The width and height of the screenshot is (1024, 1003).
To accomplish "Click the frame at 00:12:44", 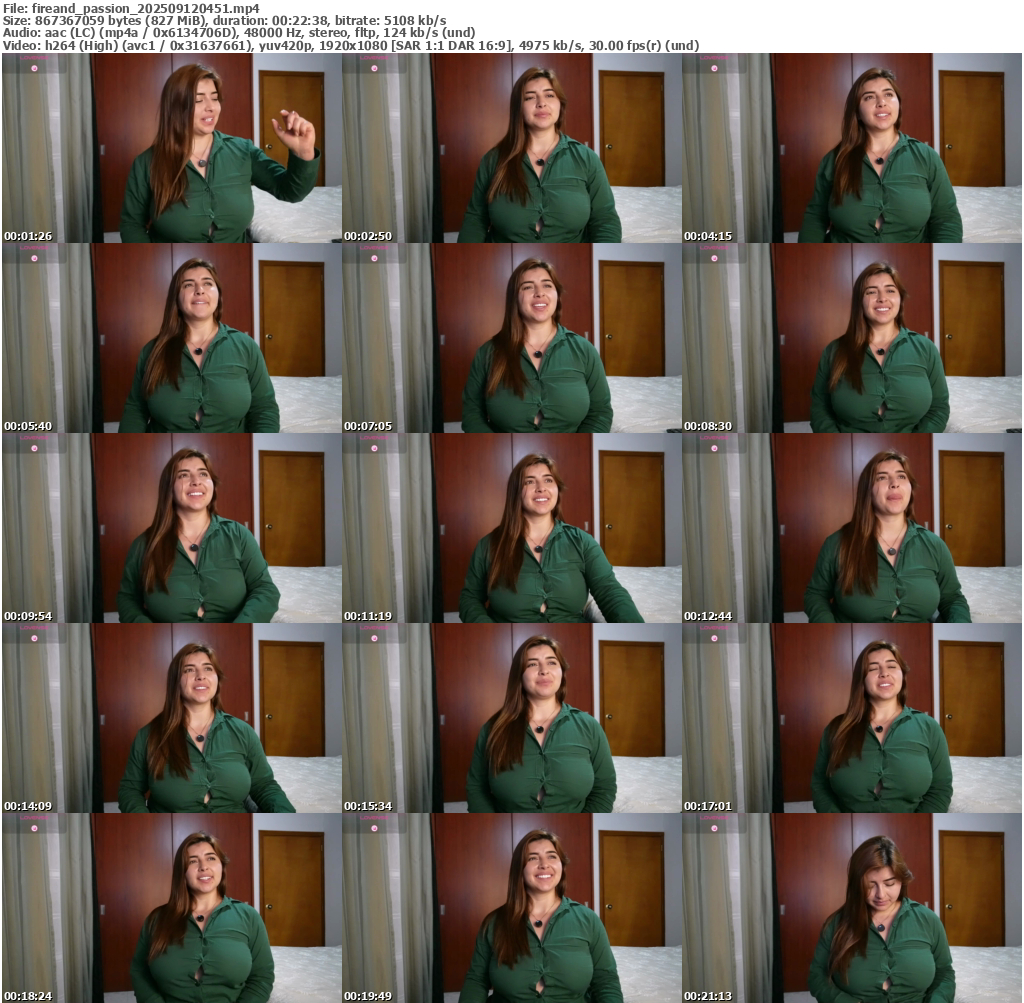I will coord(852,528).
